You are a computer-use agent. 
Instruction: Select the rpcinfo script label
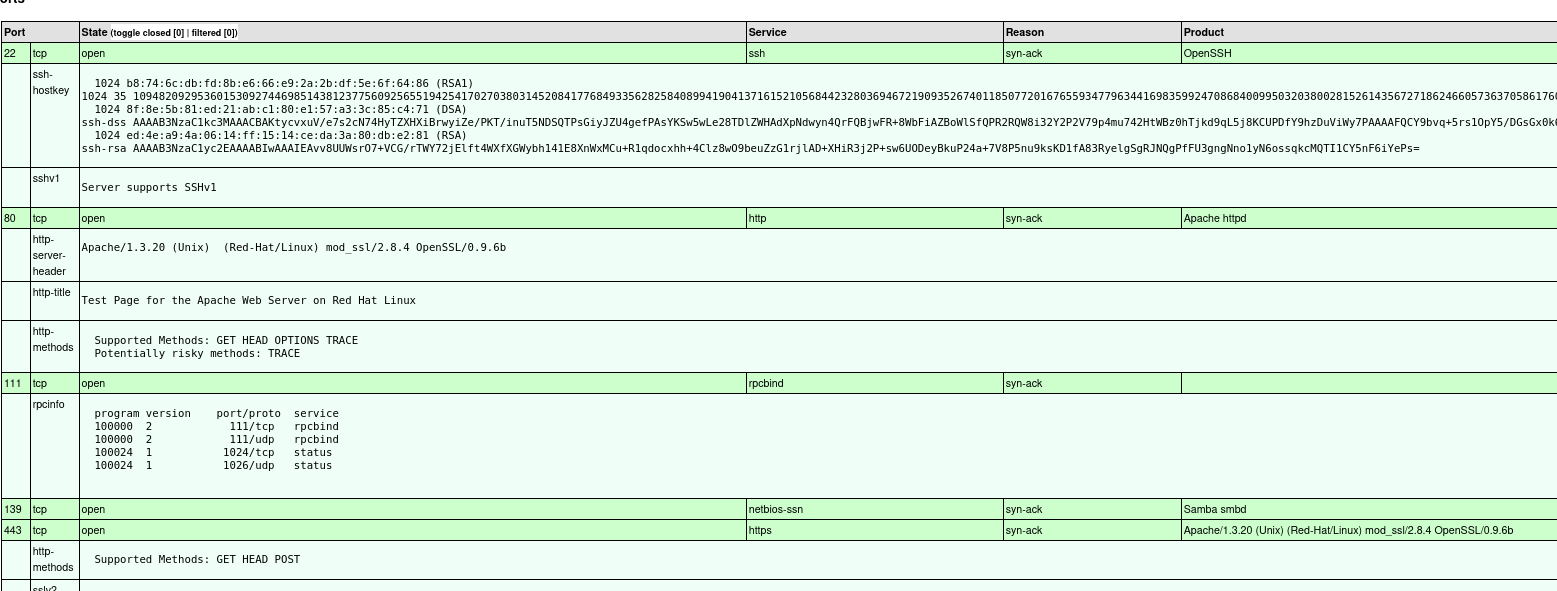click(x=49, y=404)
